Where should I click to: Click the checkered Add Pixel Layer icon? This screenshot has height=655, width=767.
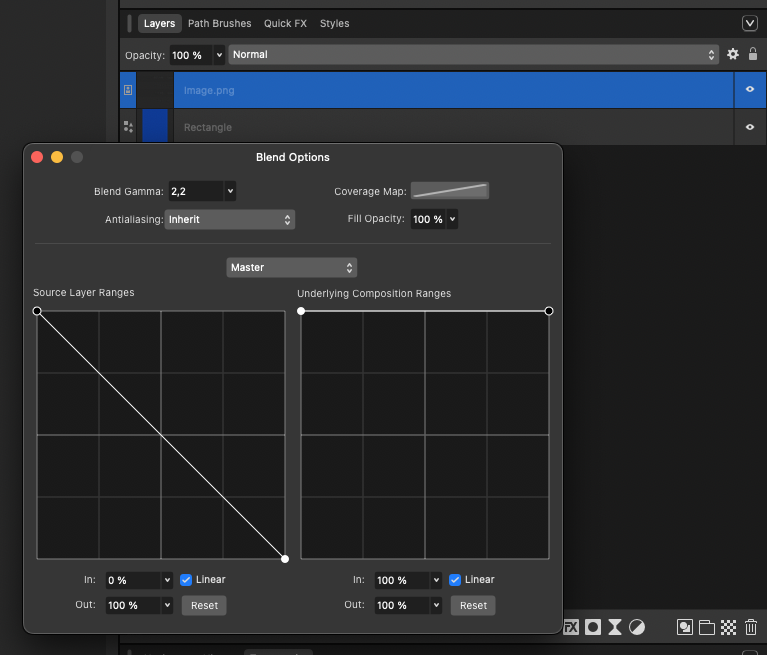[x=729, y=627]
